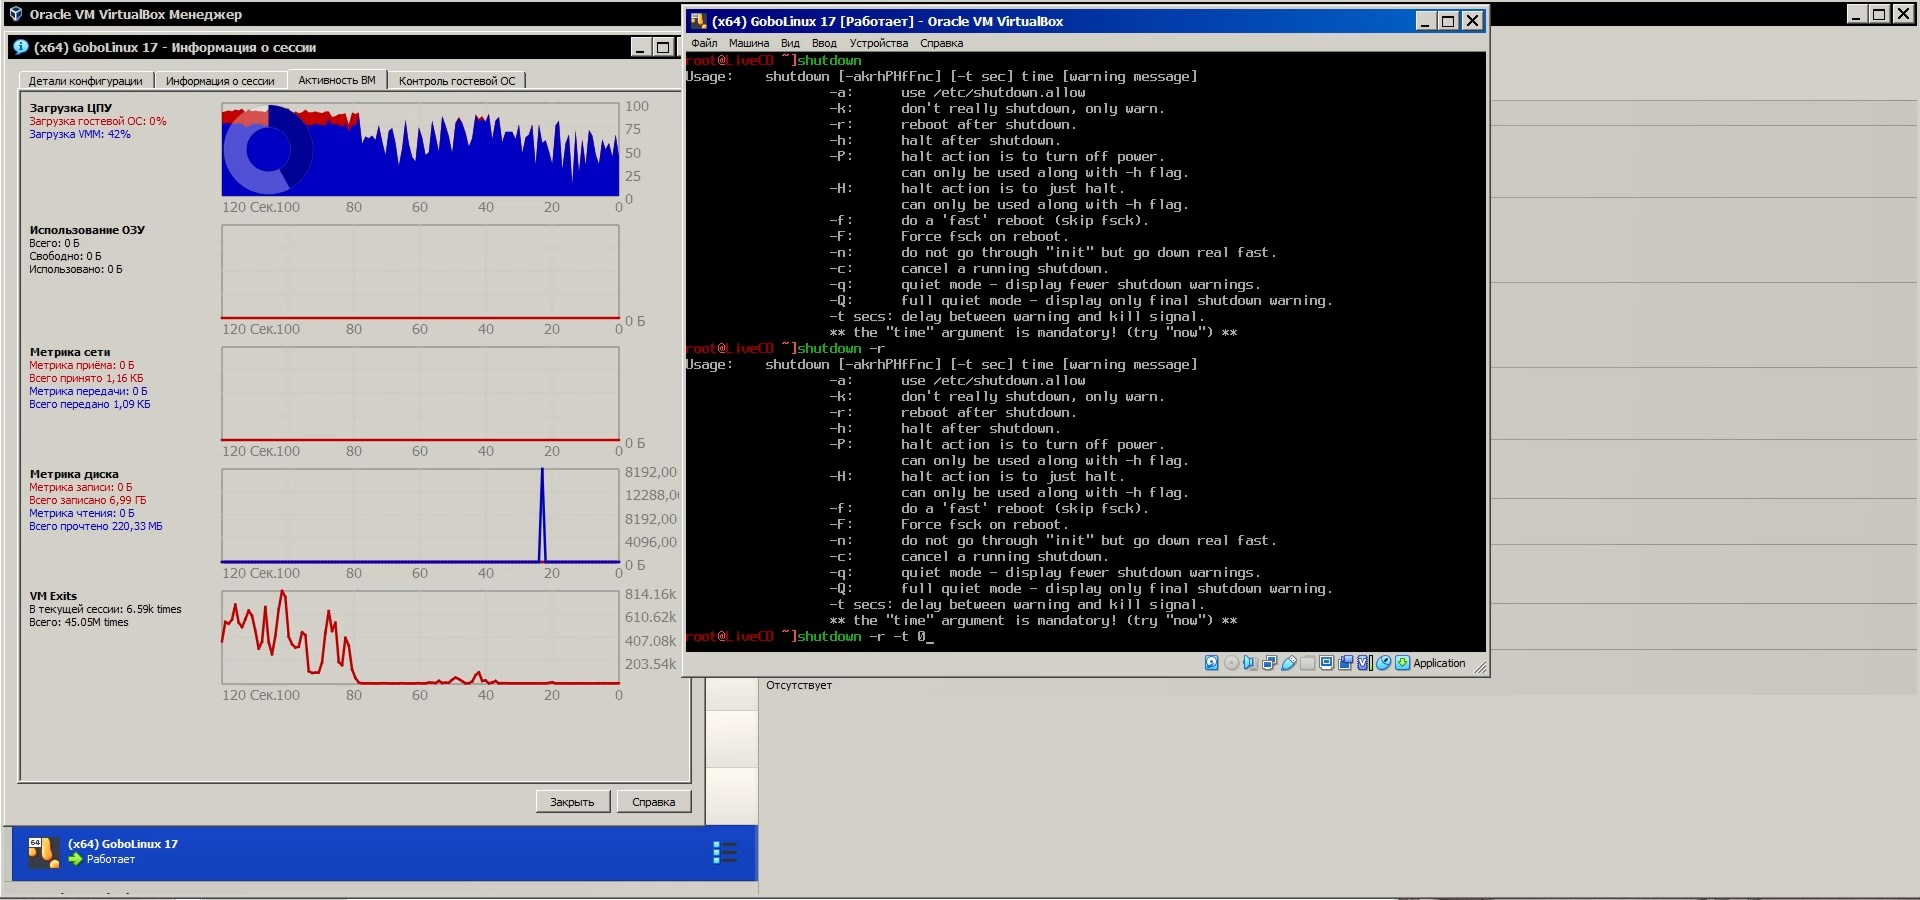Select the Активность ВМ tab
This screenshot has height=900, width=1920.
click(x=337, y=80)
